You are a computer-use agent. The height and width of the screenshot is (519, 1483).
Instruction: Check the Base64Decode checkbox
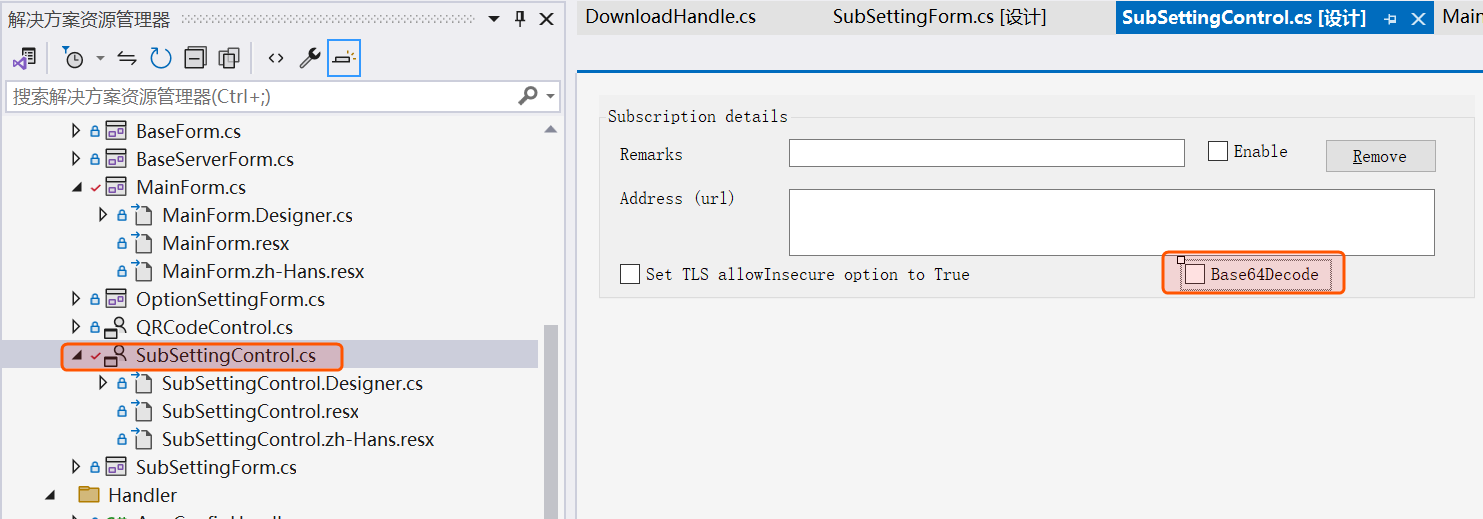pyautogui.click(x=1195, y=274)
